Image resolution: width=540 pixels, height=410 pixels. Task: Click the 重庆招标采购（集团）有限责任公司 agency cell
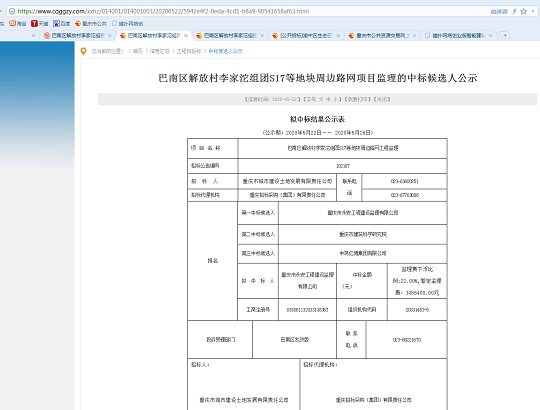287,195
